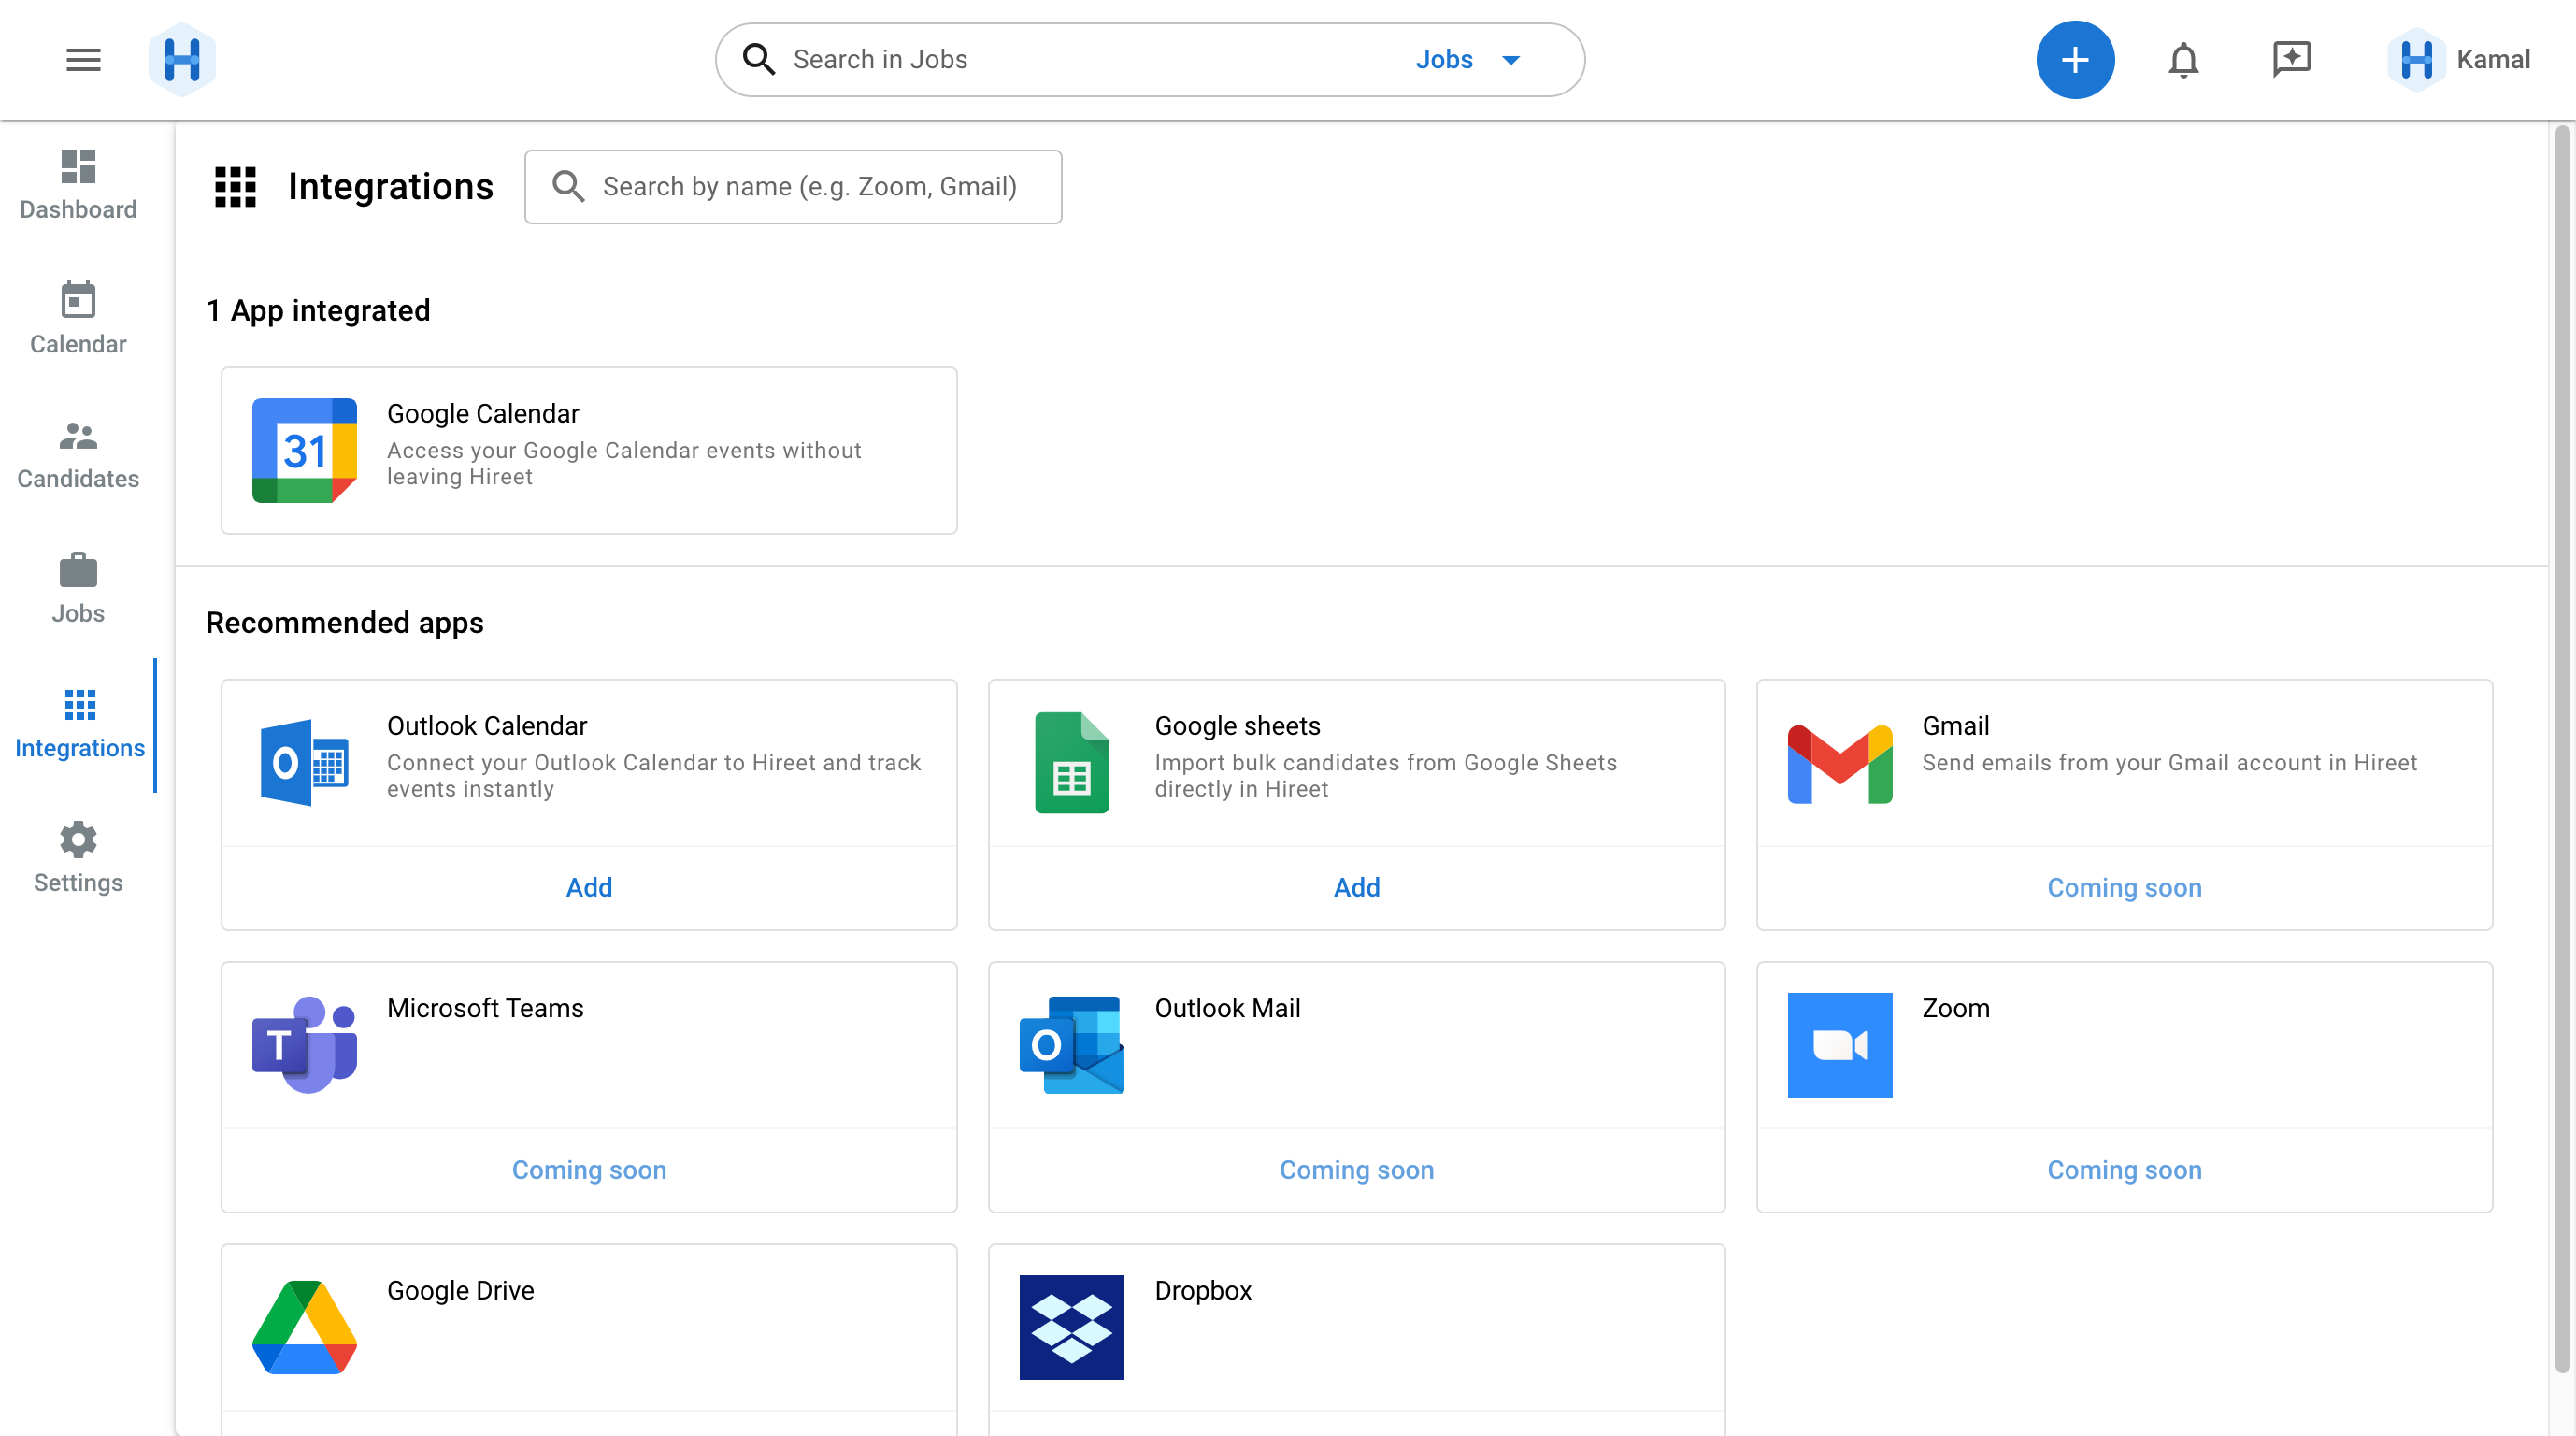
Task: Click the Google Drive icon
Action: point(304,1327)
